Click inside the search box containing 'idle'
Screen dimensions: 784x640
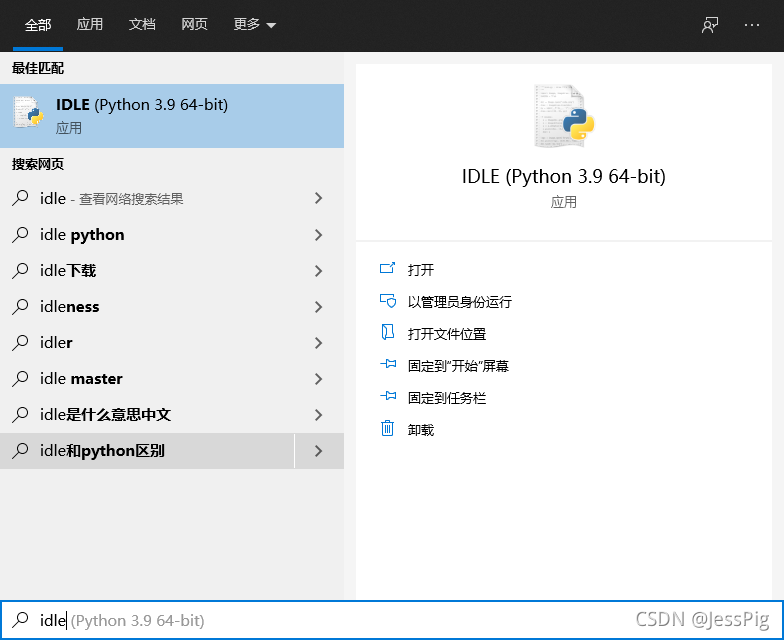[x=392, y=620]
